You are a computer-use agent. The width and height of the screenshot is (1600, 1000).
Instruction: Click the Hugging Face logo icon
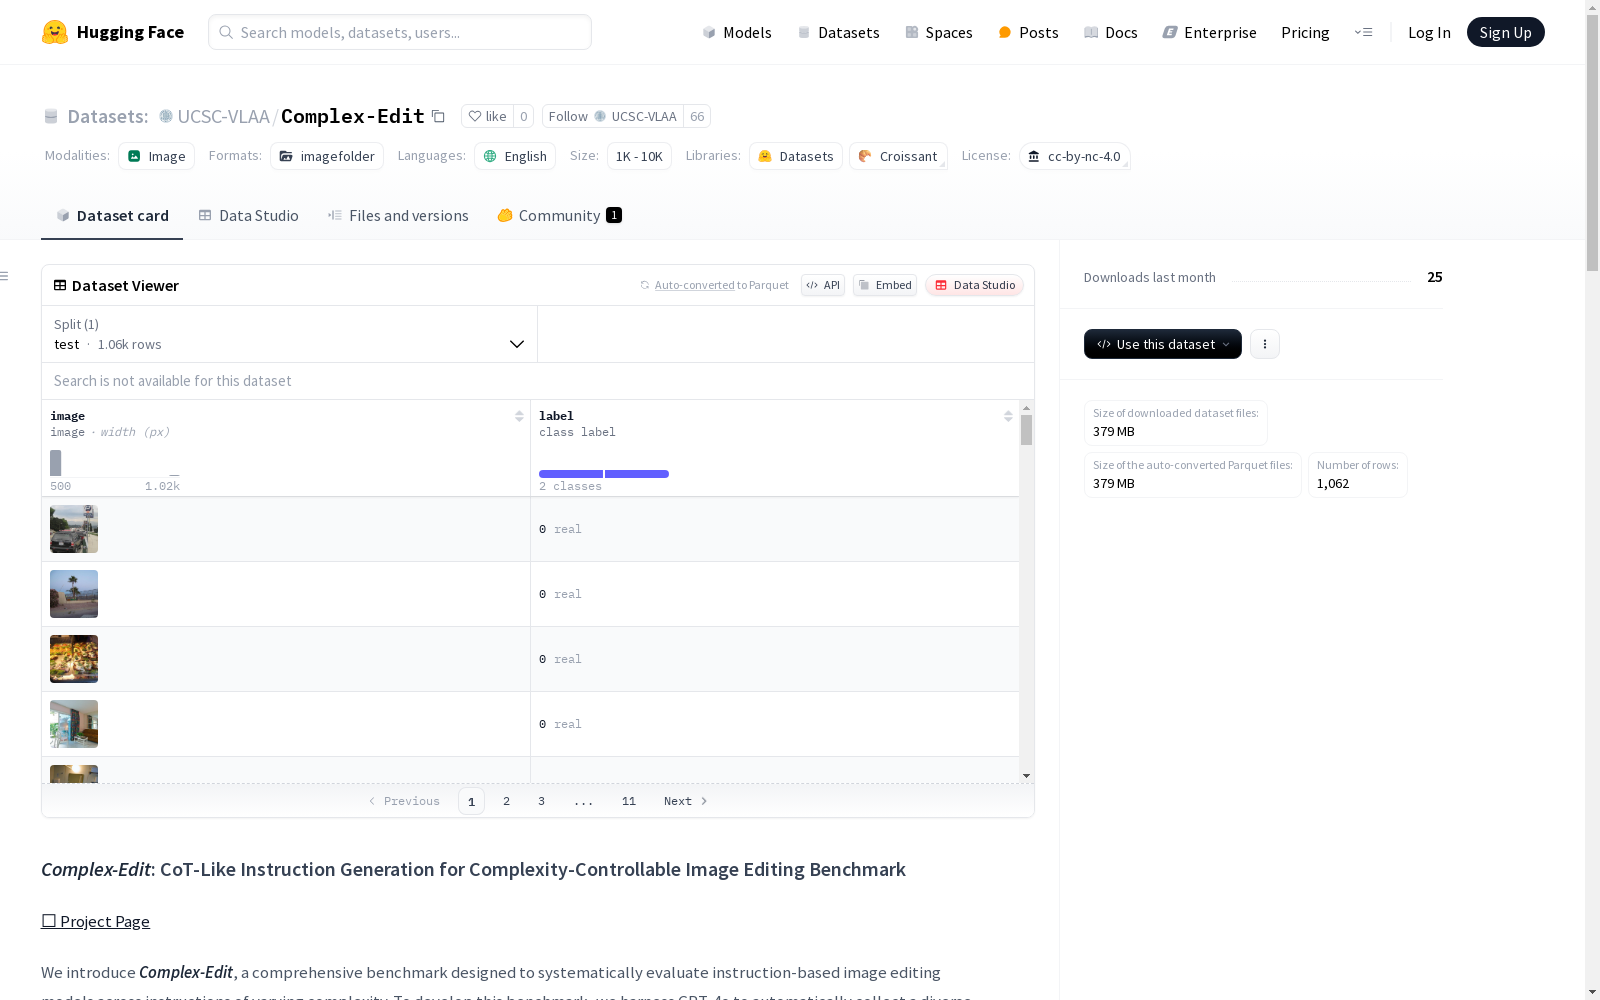coord(55,32)
